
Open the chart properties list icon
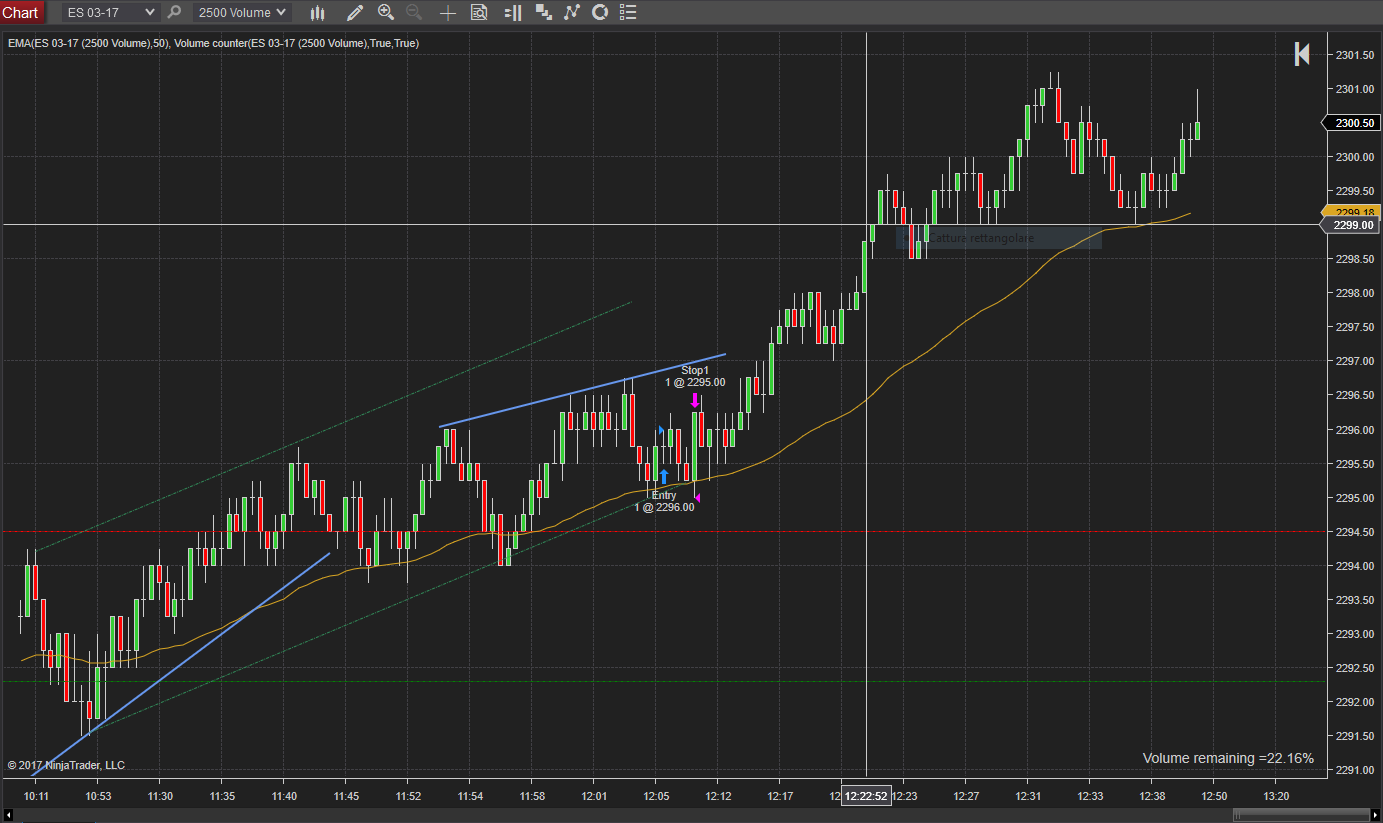click(x=627, y=13)
